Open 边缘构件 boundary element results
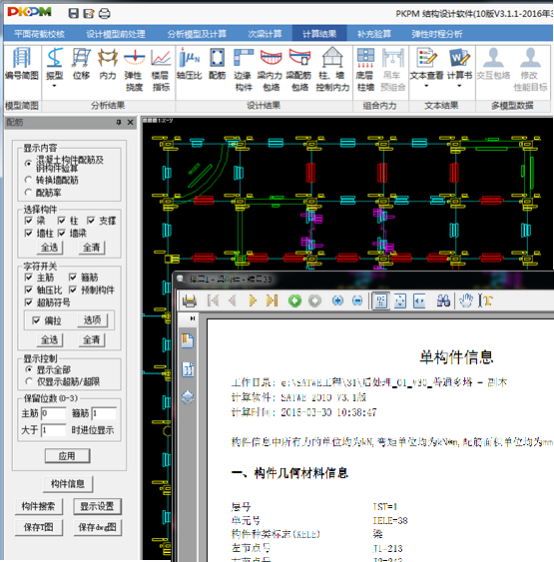554x562 pixels. pos(243,70)
